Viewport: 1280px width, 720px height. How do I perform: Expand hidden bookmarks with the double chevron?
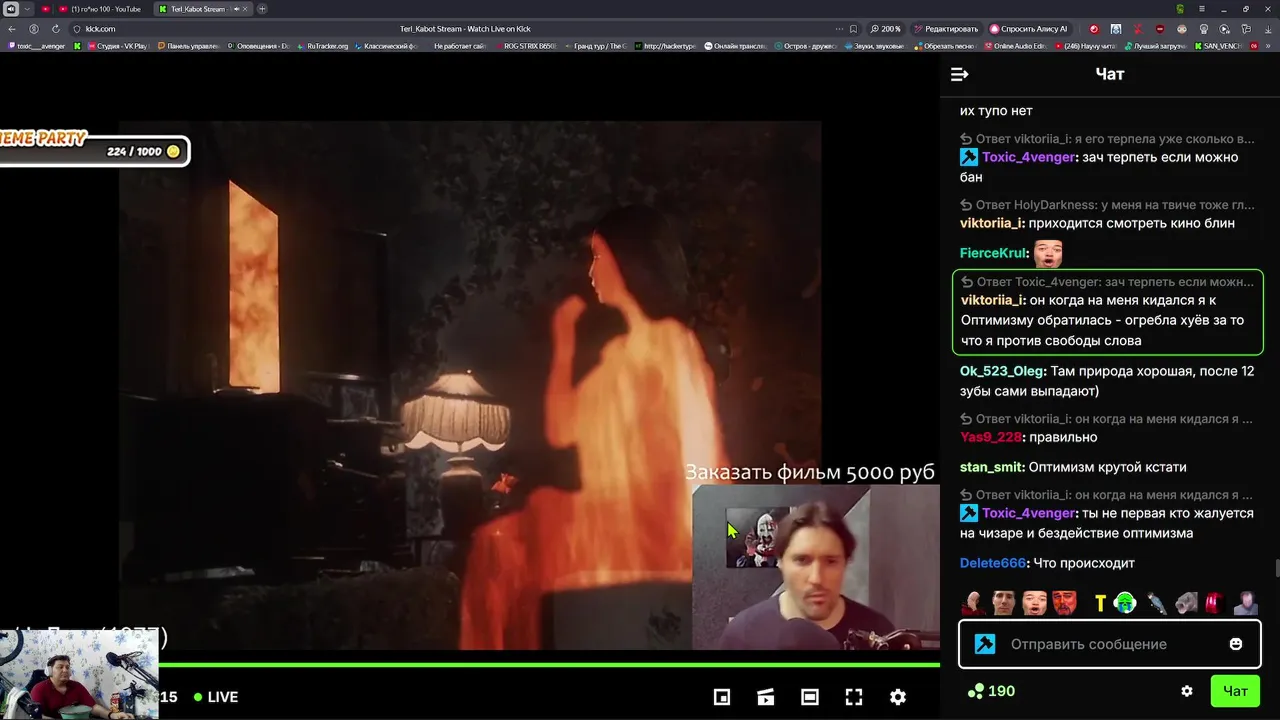1267,46
